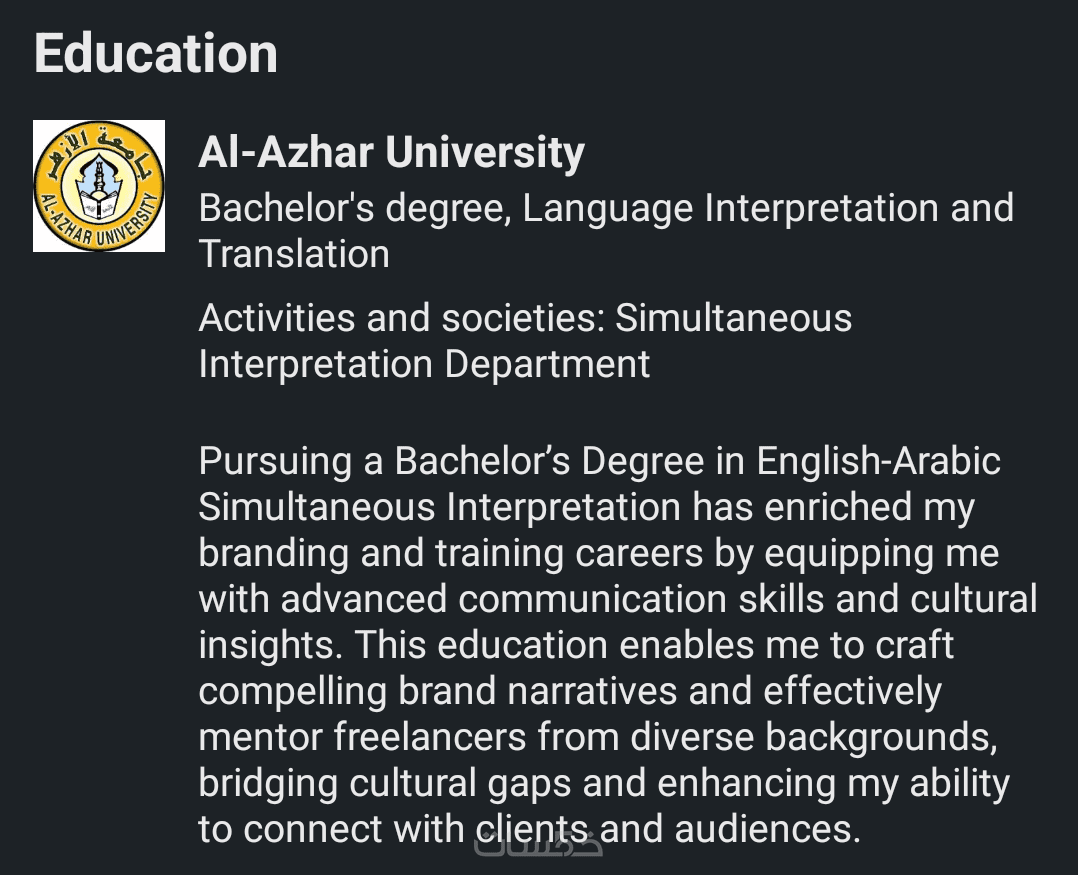Viewport: 1078px width, 875px height.
Task: Click the Al-Azhar University logo
Action: pos(99,186)
